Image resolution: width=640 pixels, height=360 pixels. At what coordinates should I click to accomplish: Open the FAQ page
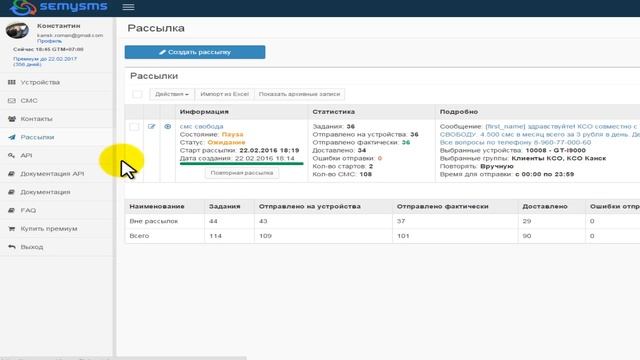28,210
